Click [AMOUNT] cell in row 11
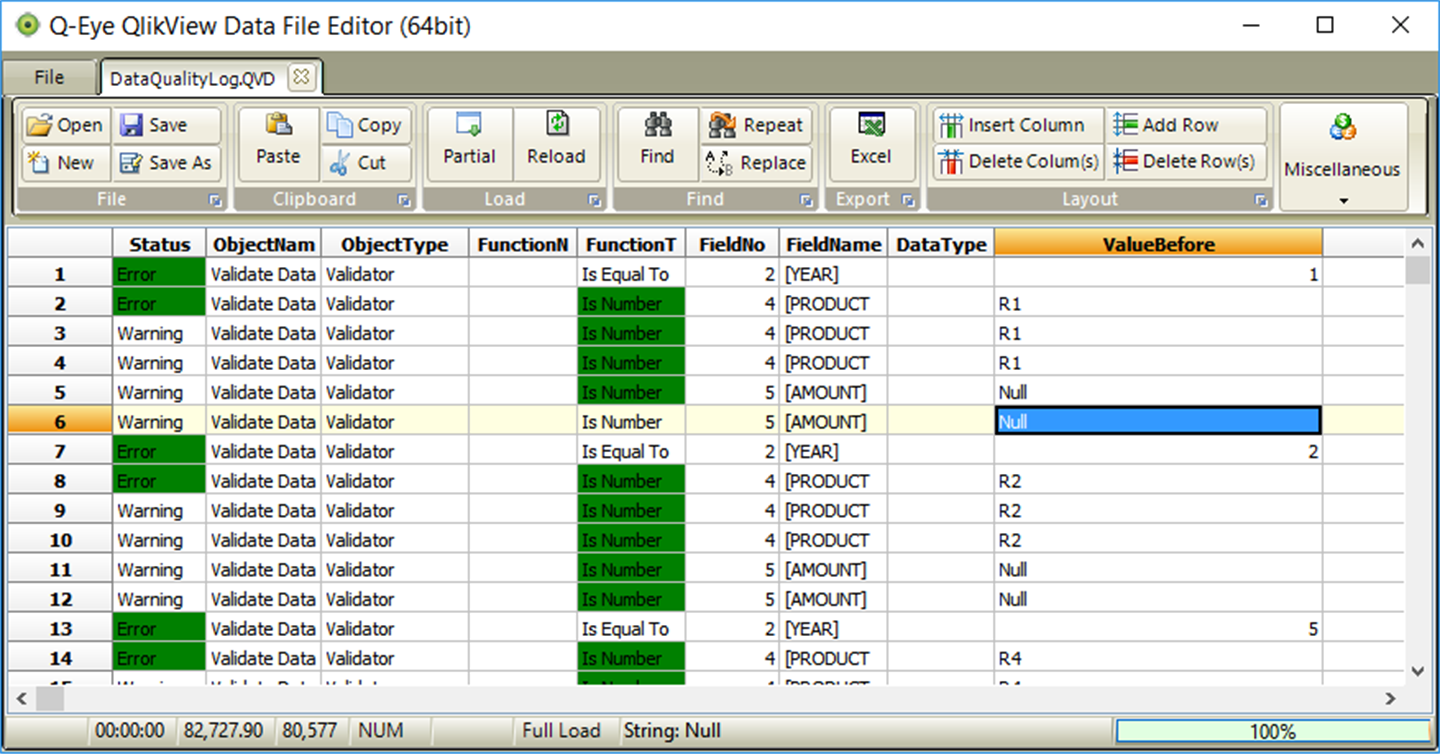The image size is (1440, 754). pos(834,570)
